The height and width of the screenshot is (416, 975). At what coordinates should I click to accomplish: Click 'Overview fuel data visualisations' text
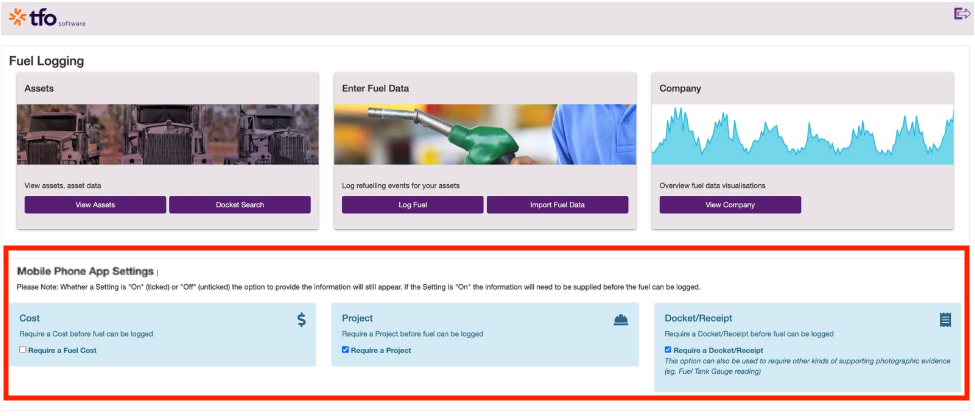(x=712, y=185)
